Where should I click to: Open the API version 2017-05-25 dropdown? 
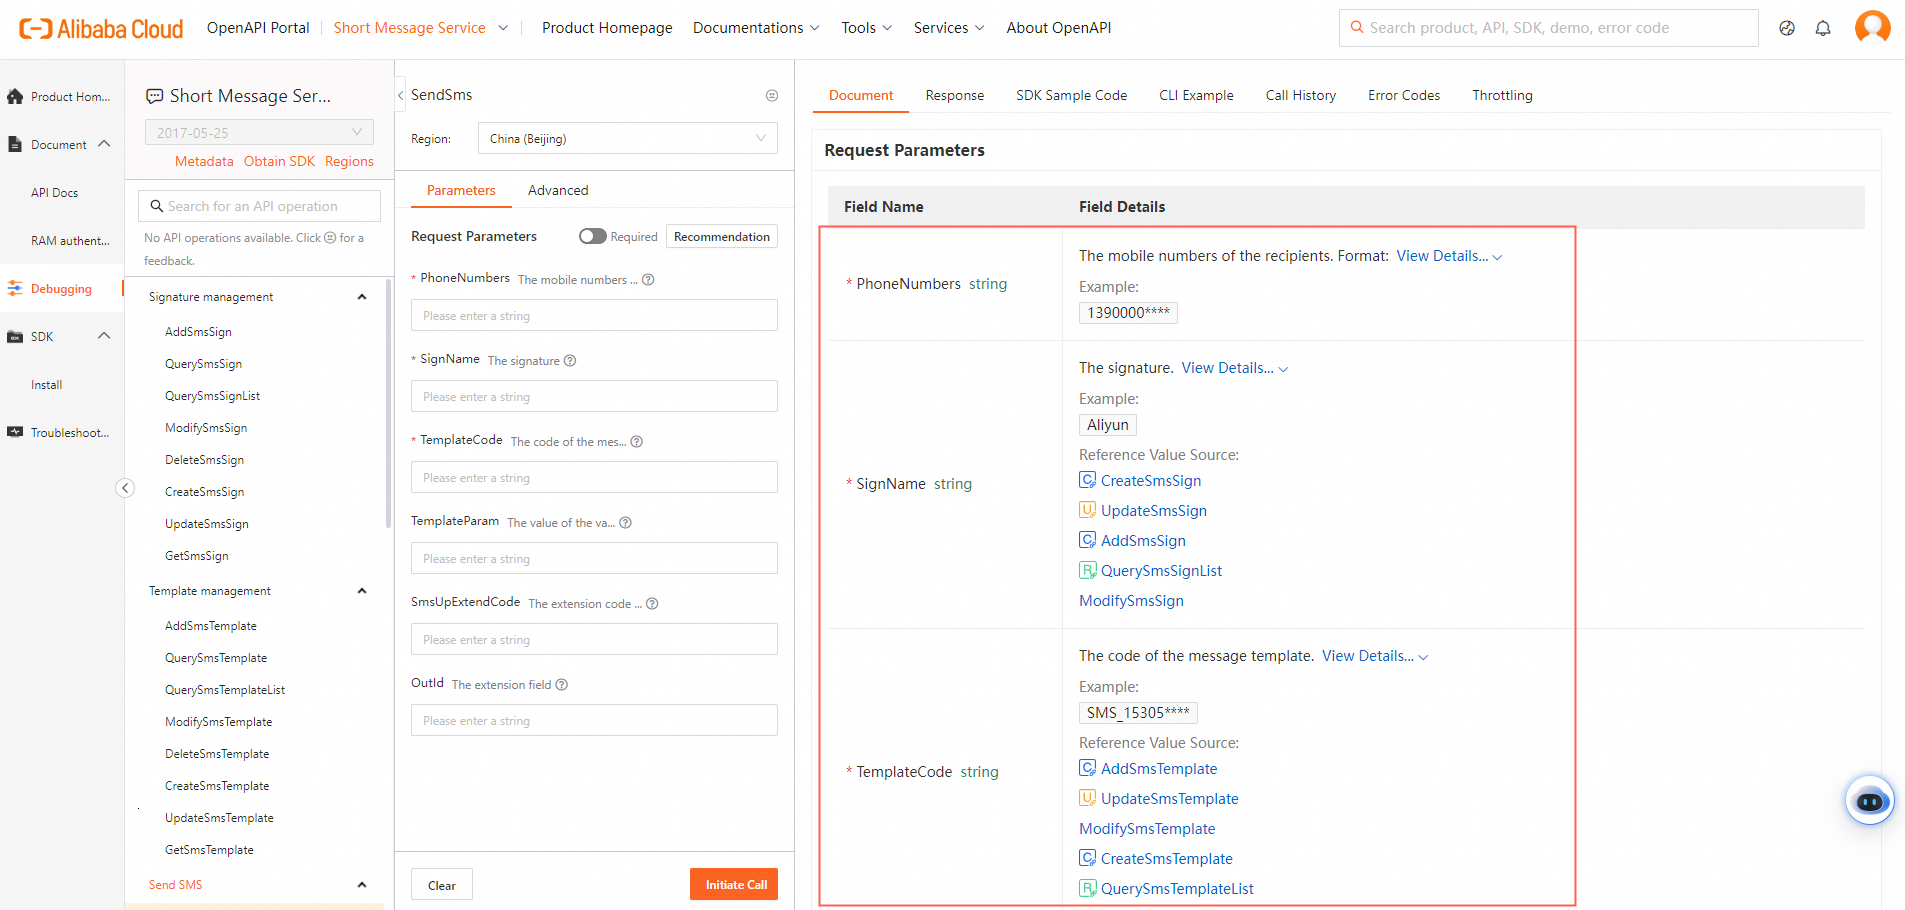click(x=259, y=133)
